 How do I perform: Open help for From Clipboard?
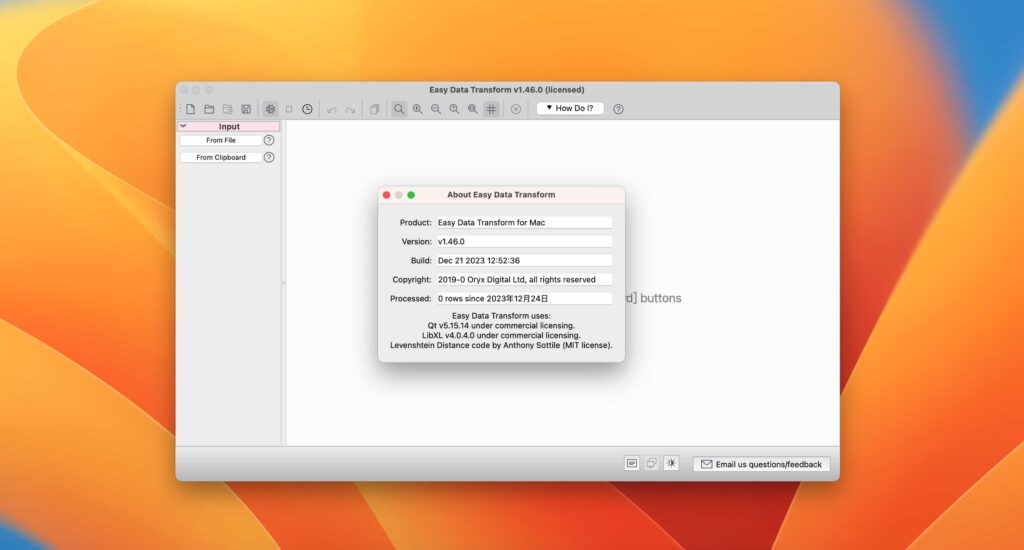click(x=269, y=157)
